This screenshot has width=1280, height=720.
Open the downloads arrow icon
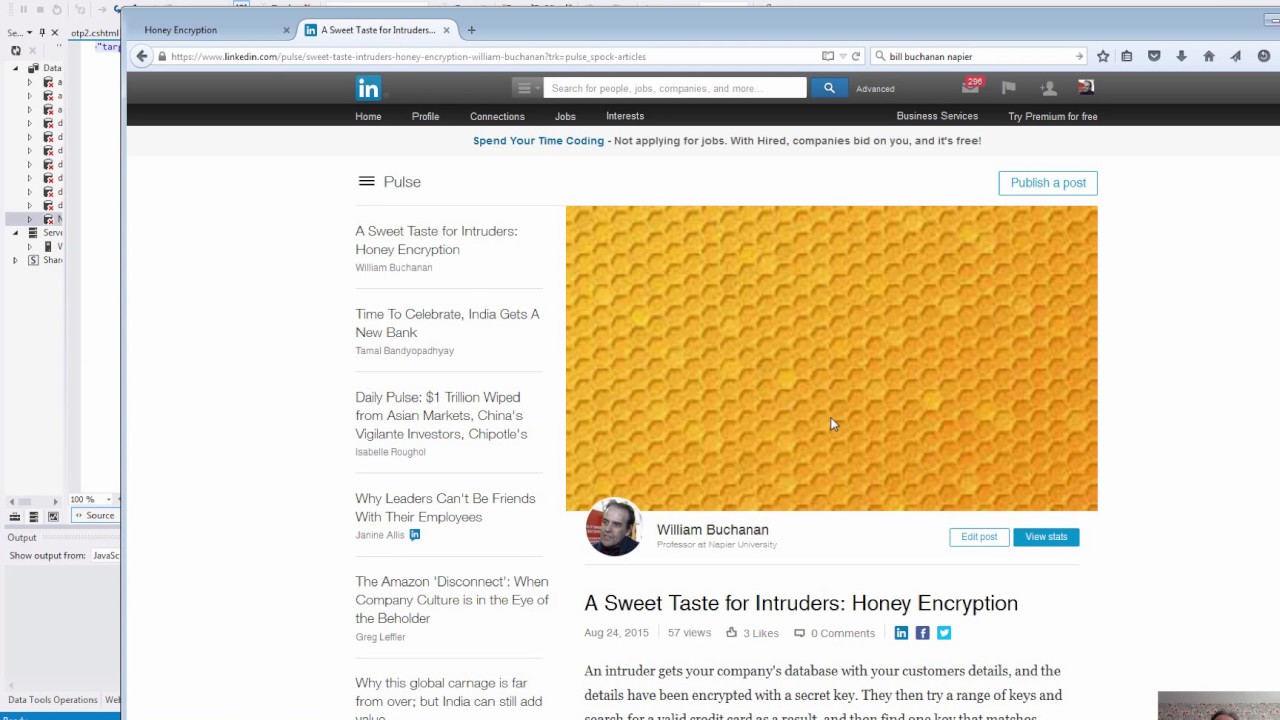(x=1181, y=56)
